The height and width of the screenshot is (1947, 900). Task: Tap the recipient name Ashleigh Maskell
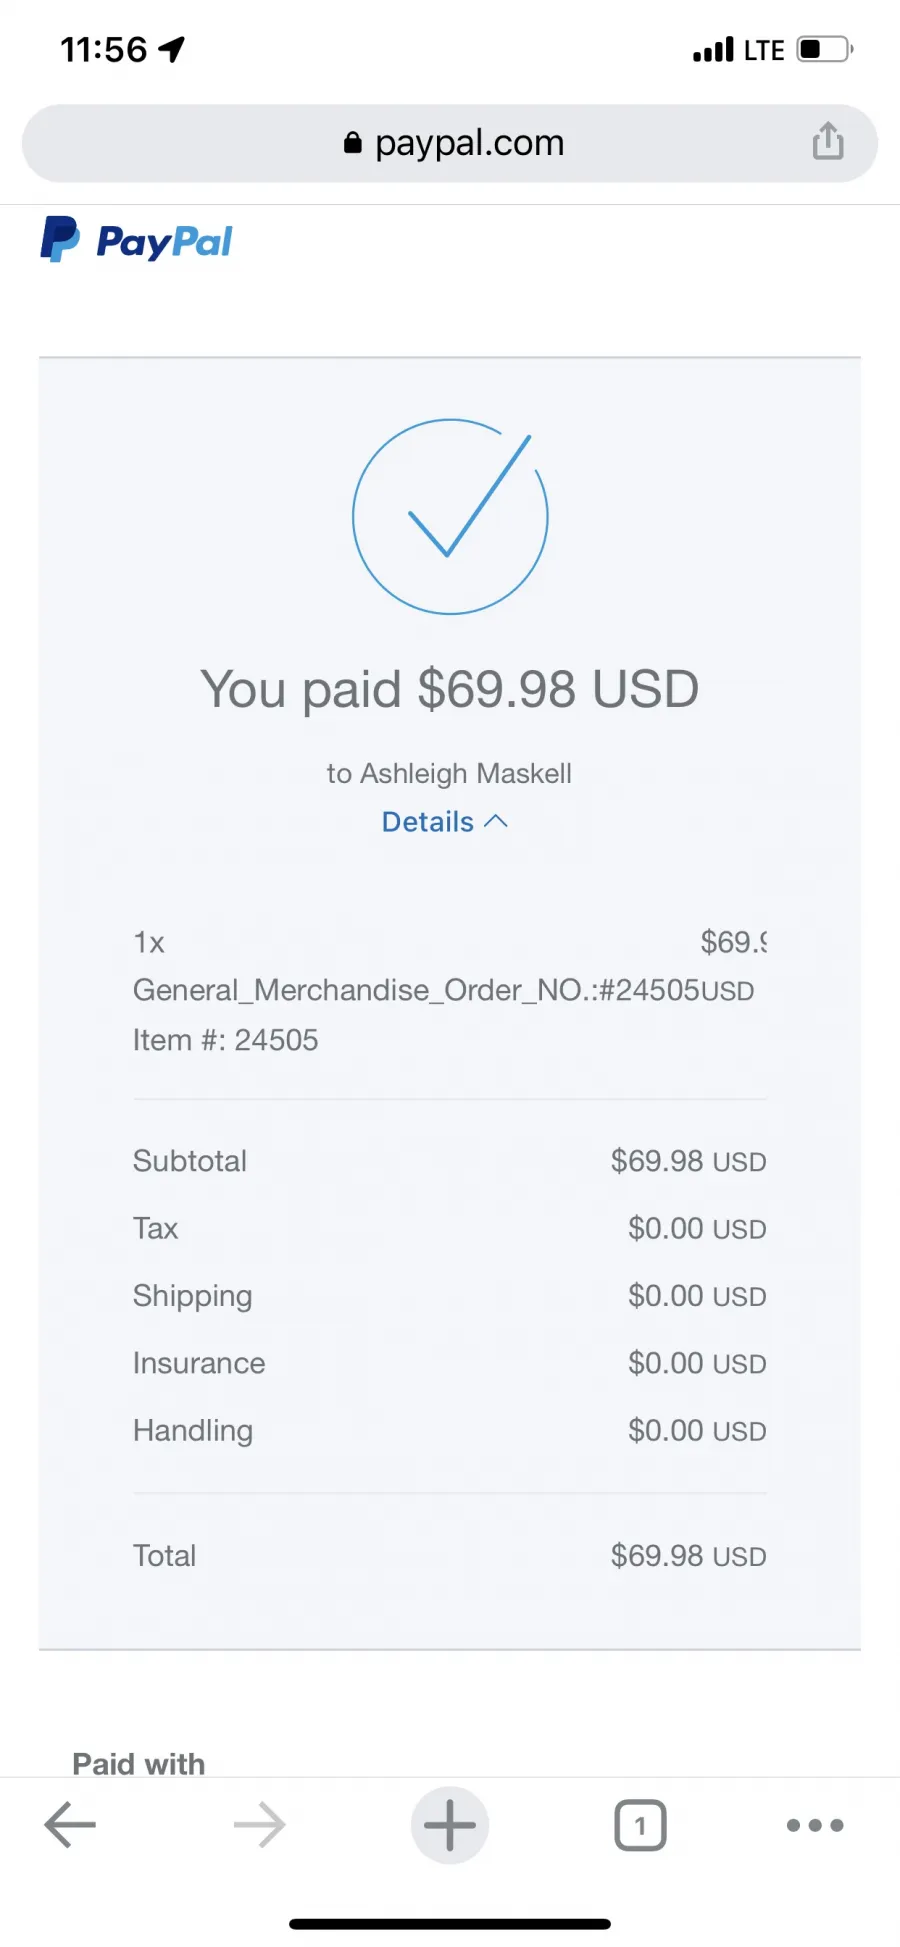[466, 774]
